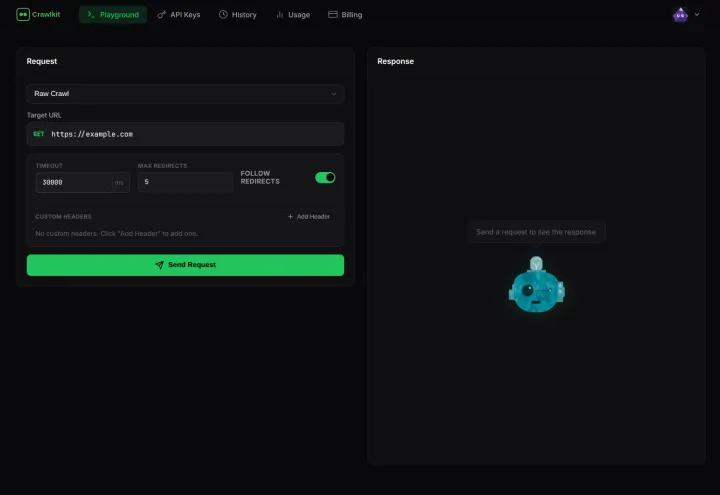Open the Billing tab
720x495 pixels.
tap(345, 15)
